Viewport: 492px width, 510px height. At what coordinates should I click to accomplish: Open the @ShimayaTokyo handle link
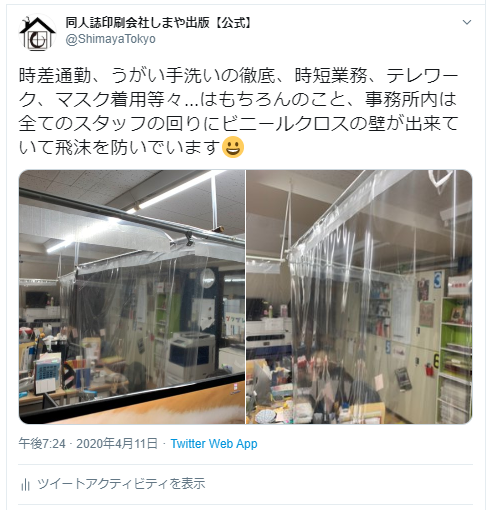tap(111, 39)
